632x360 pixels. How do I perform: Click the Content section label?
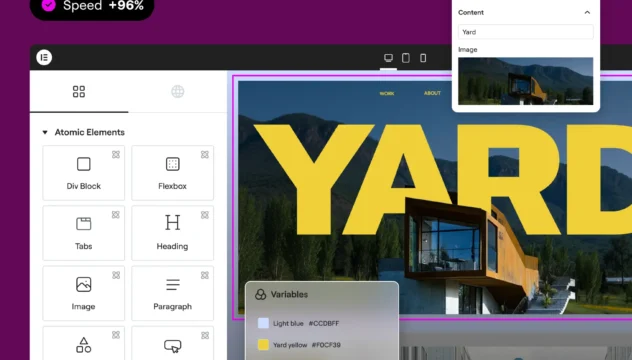(x=471, y=12)
